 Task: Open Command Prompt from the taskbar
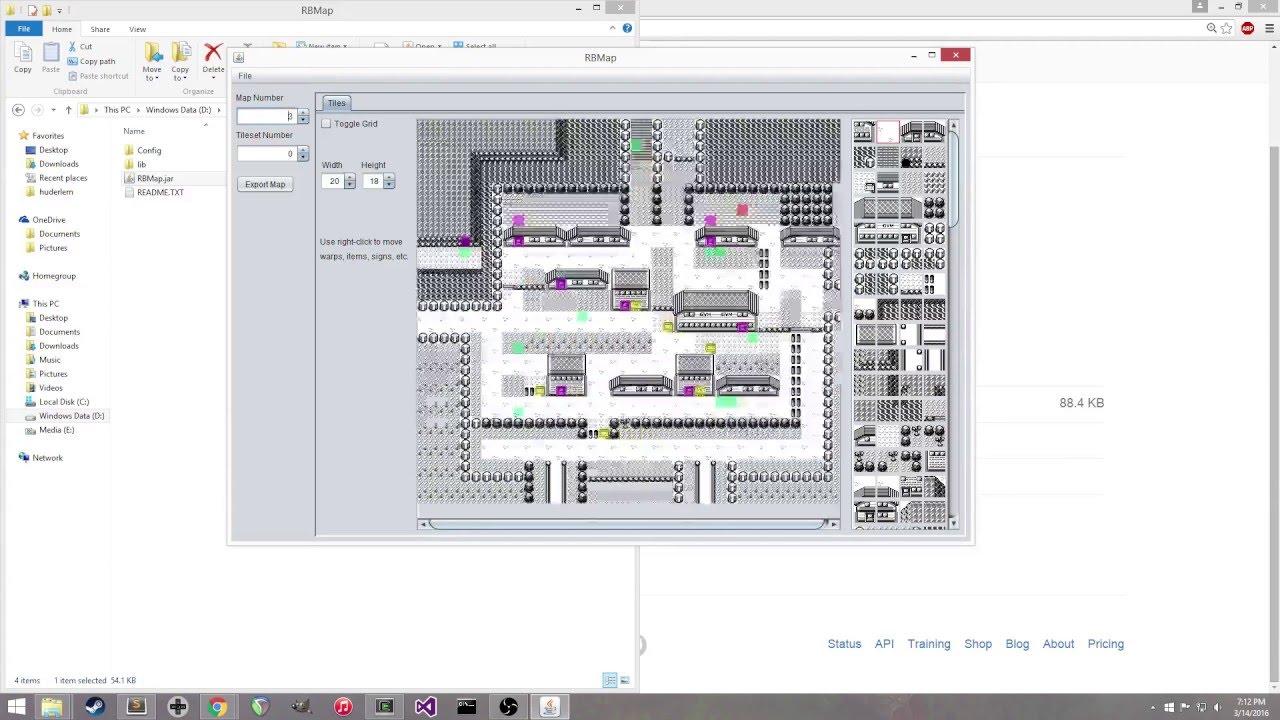(466, 707)
